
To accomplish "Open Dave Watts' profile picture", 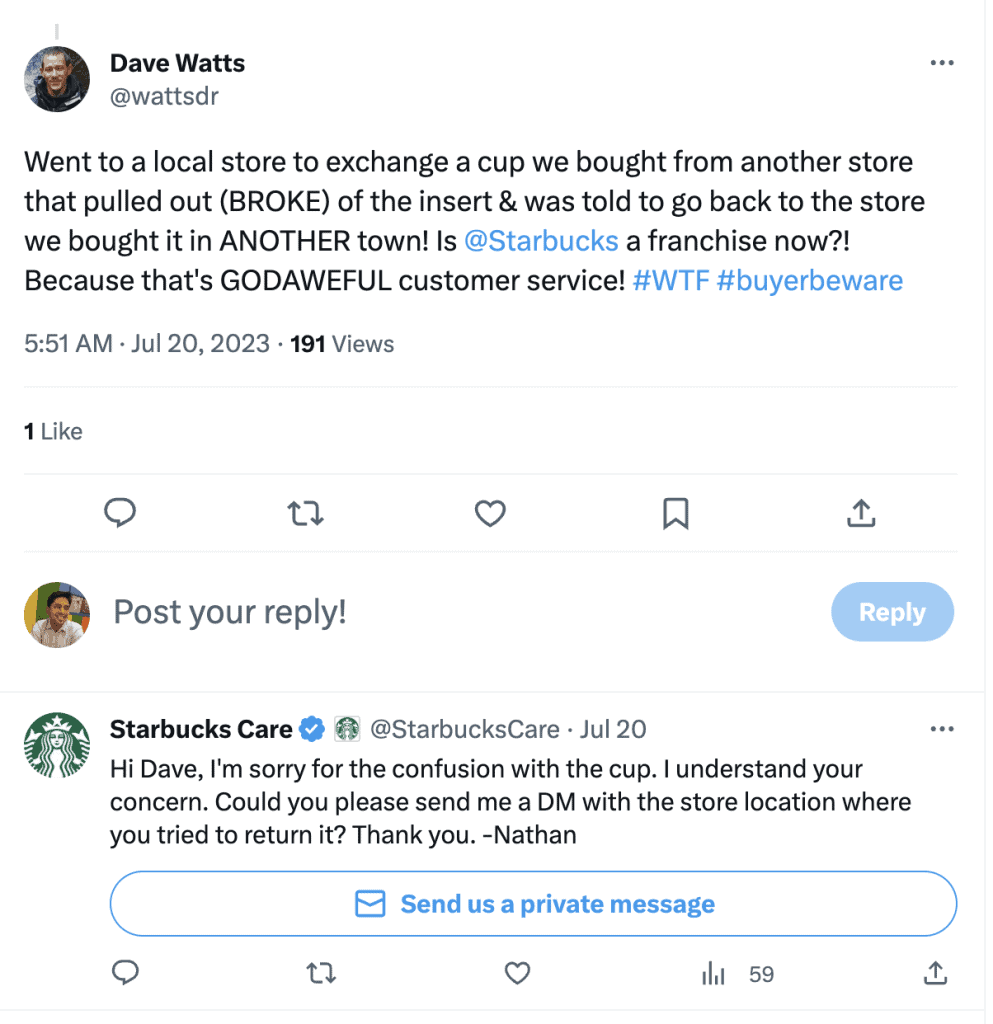I will (x=57, y=79).
